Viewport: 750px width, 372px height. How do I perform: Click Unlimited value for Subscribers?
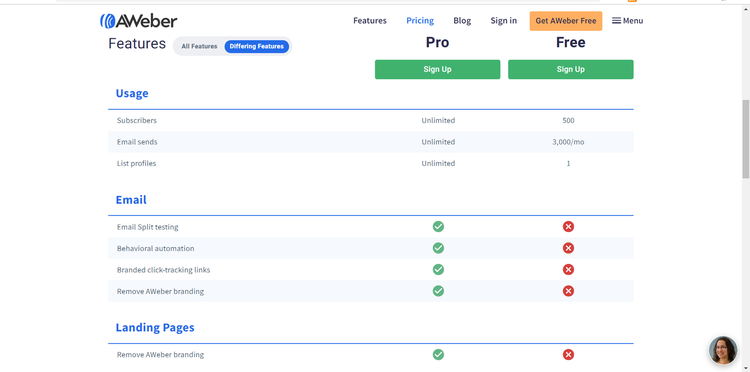(438, 120)
